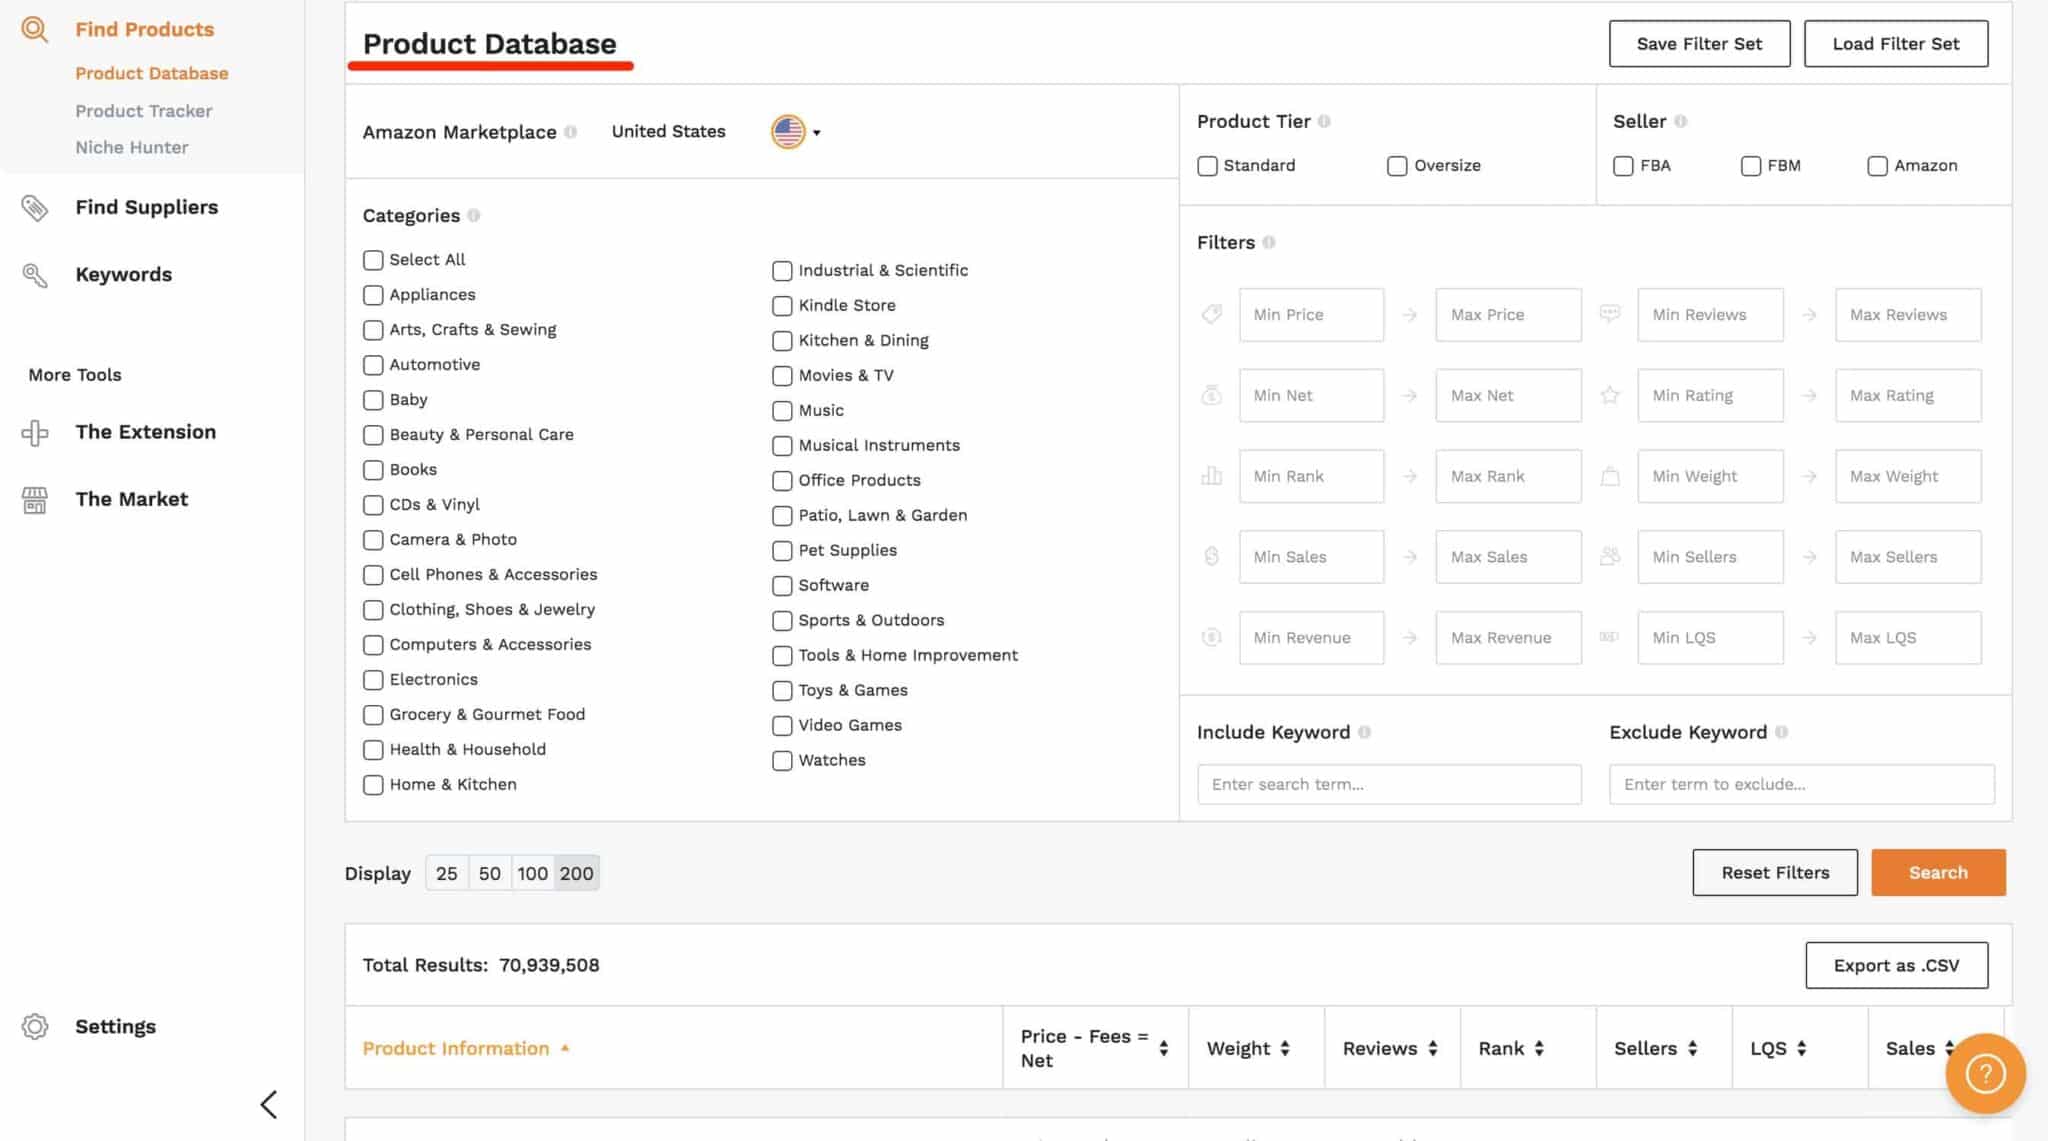Open Product Database in sidebar
The image size is (2048, 1141).
point(152,73)
